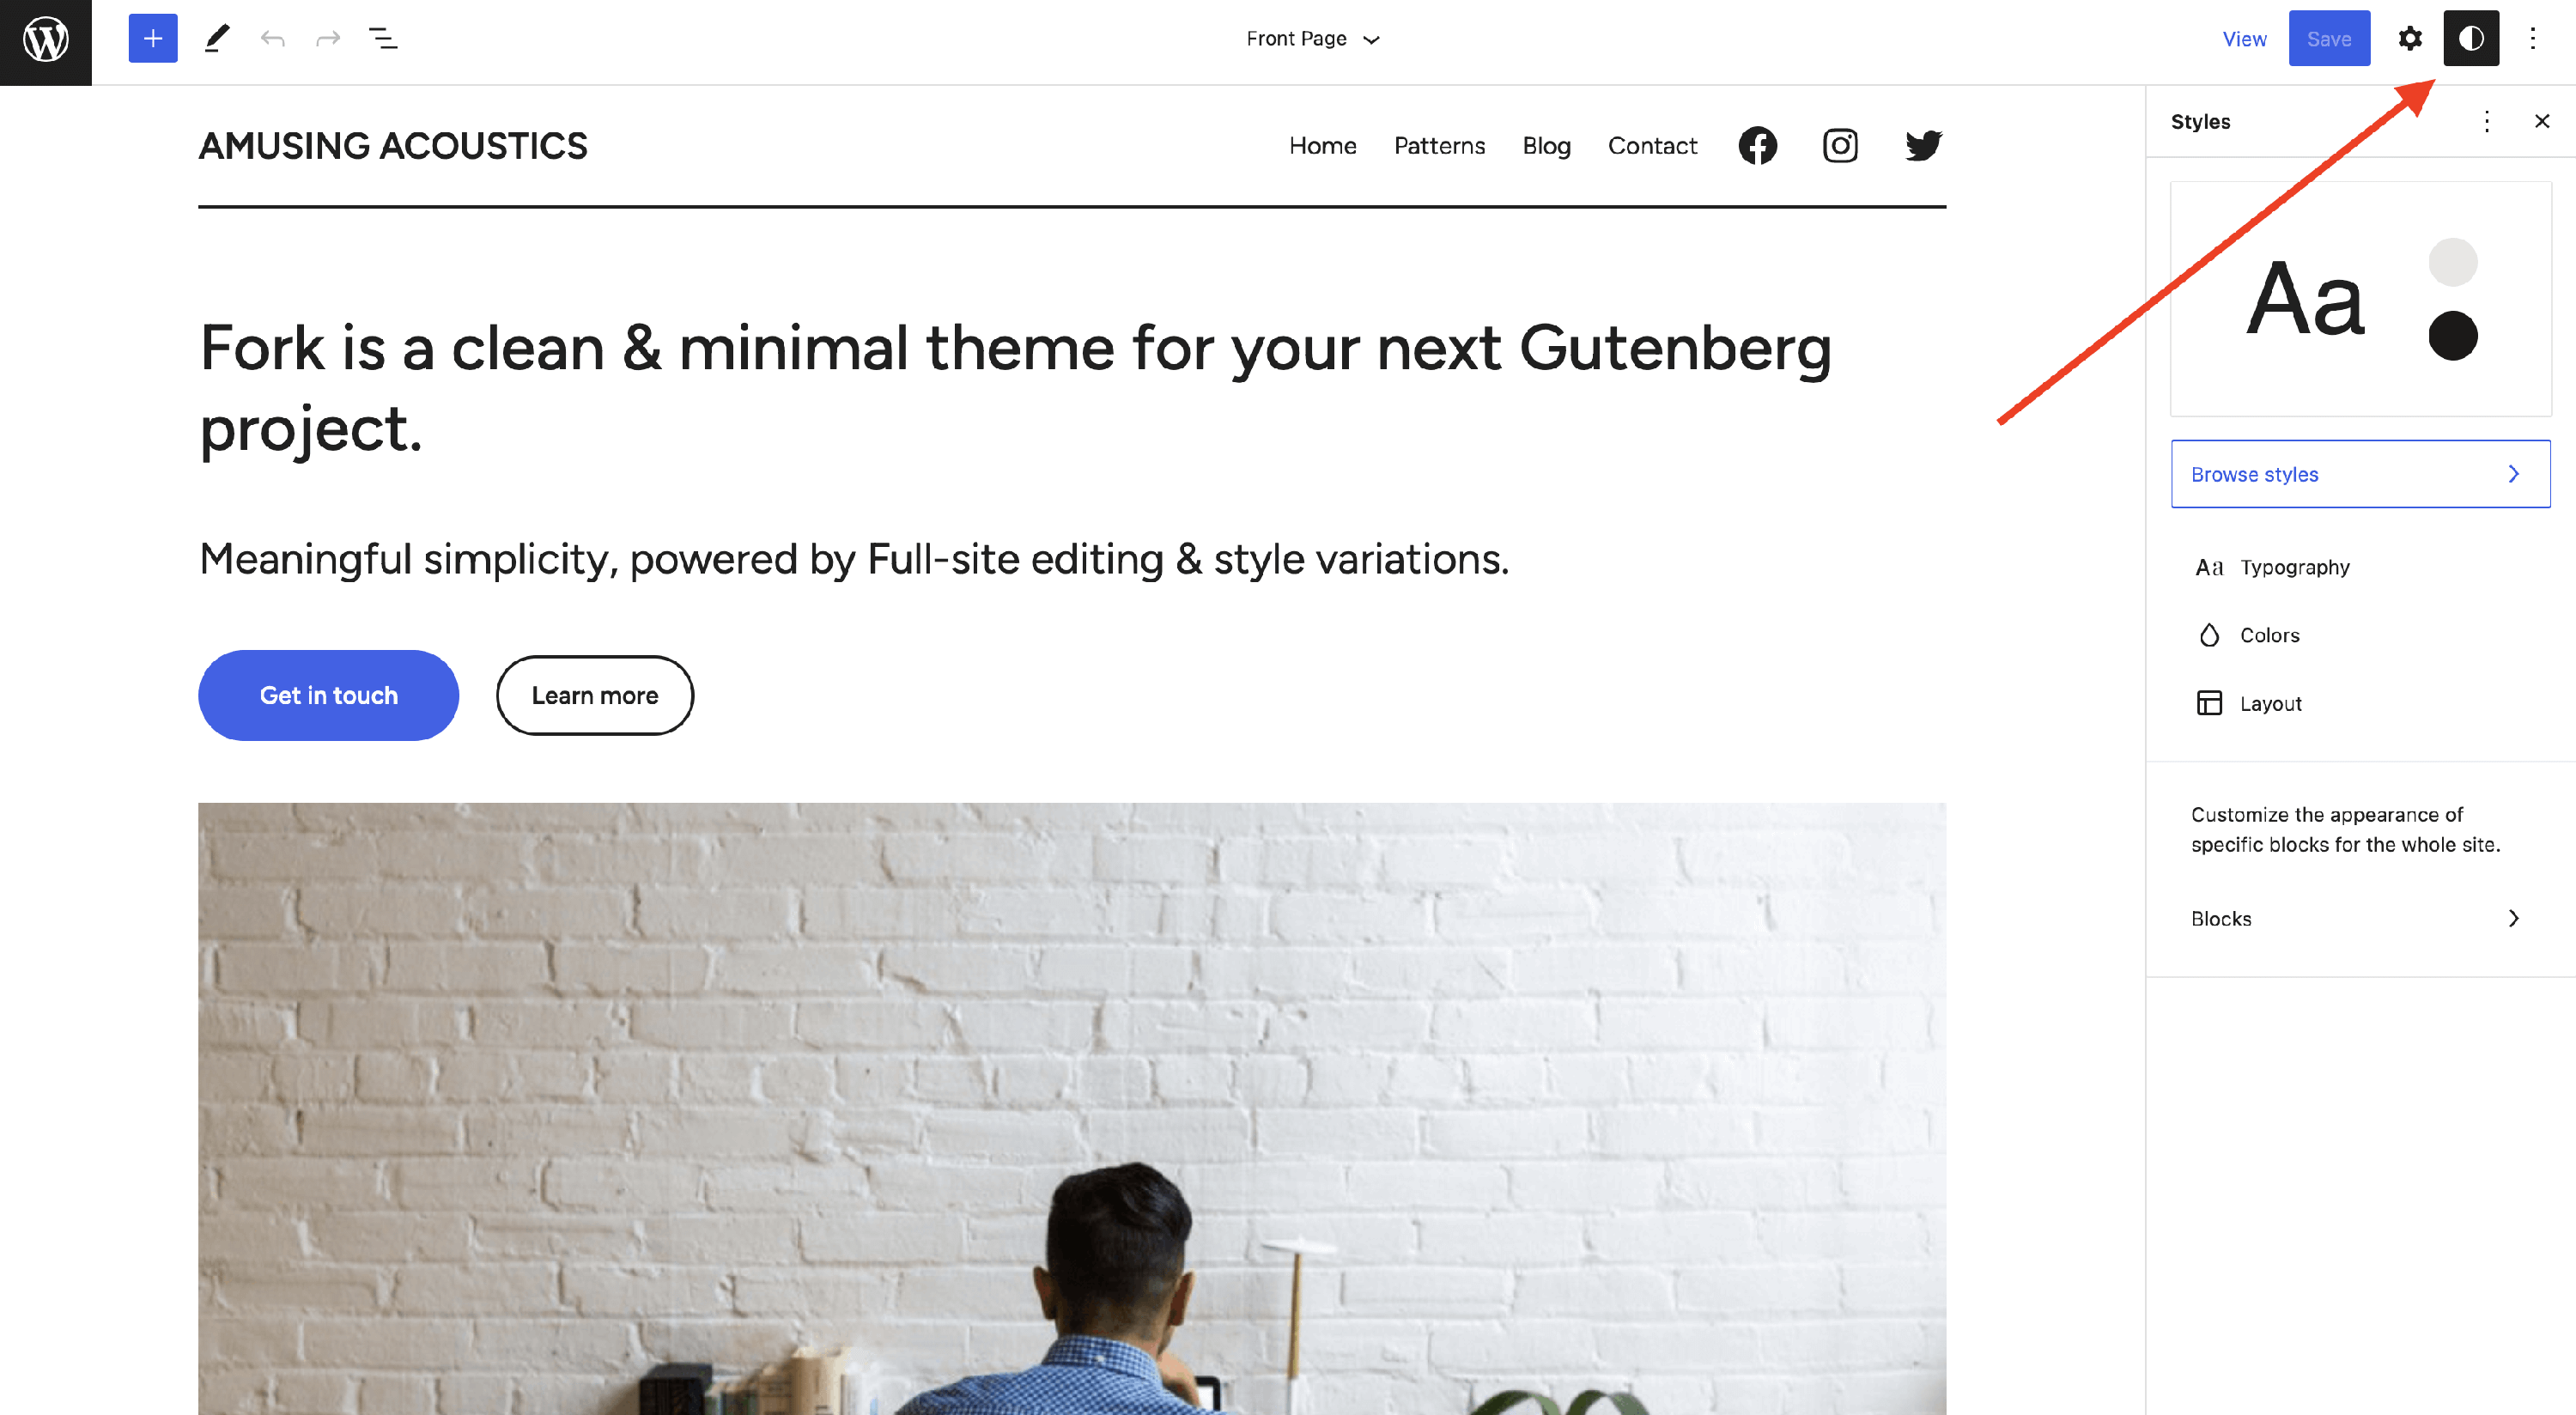
Task: Open the List View icon
Action: pos(383,39)
